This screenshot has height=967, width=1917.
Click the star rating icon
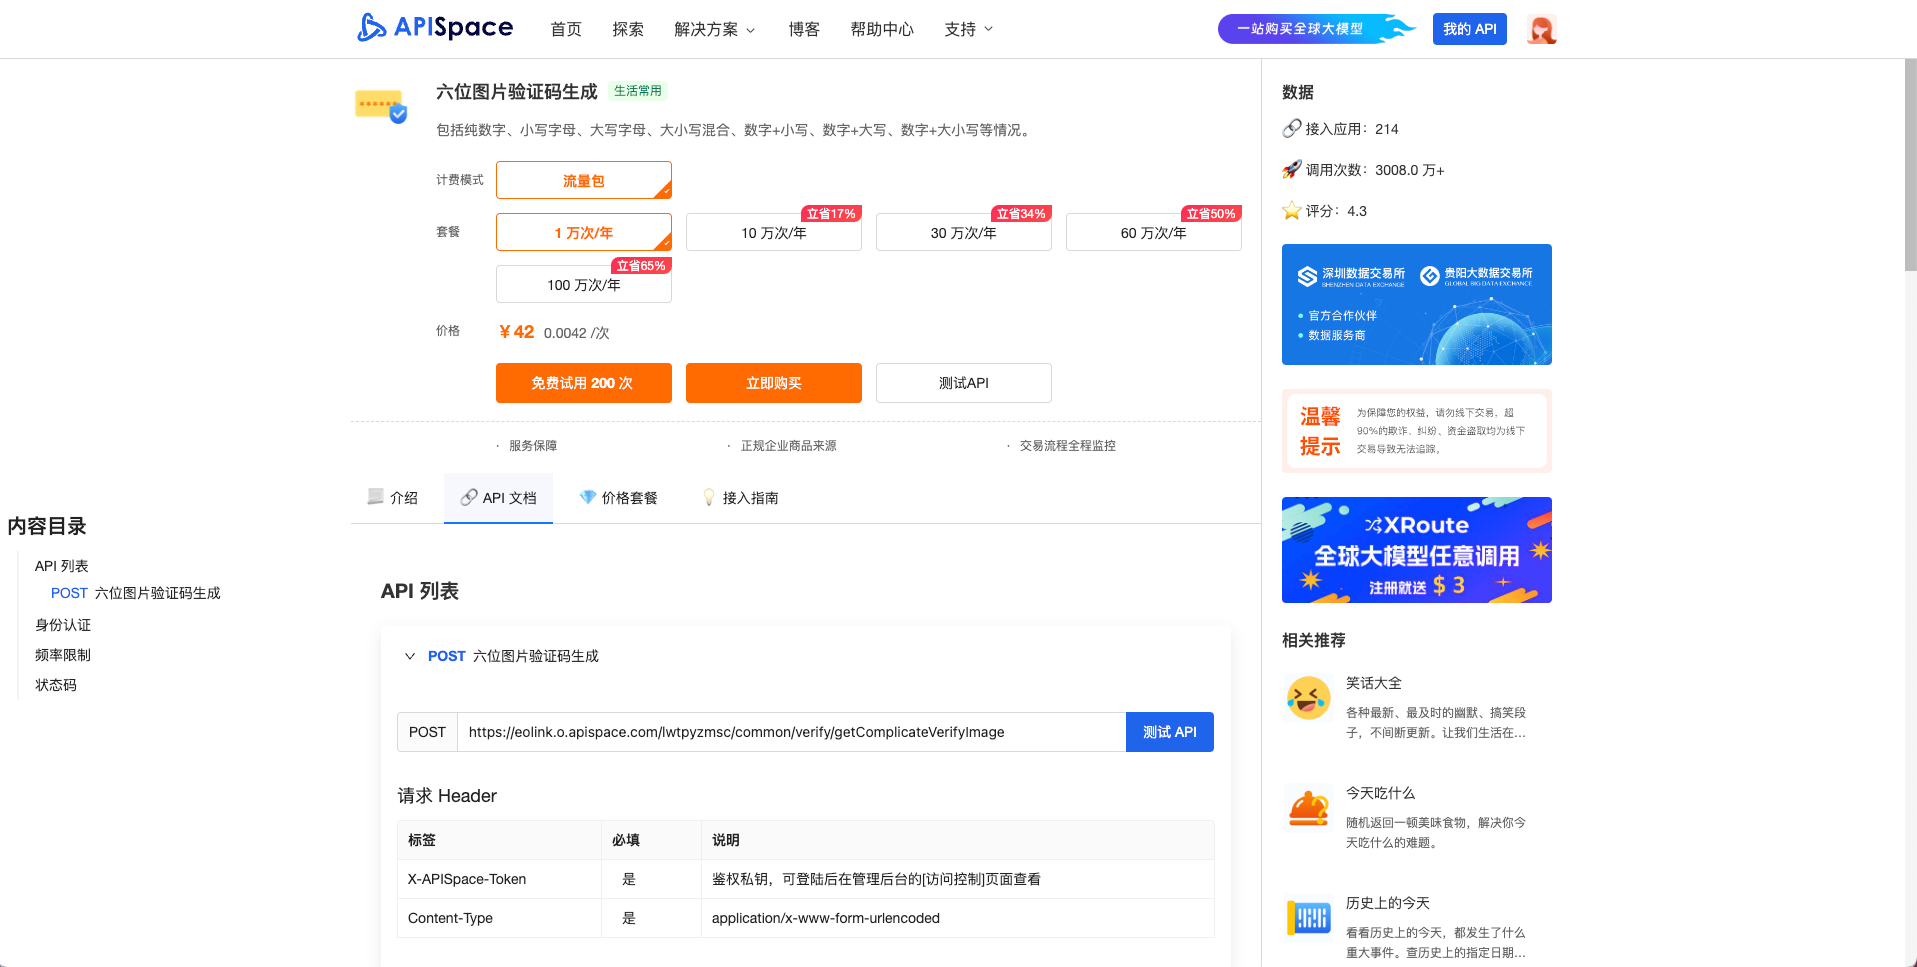(x=1292, y=211)
